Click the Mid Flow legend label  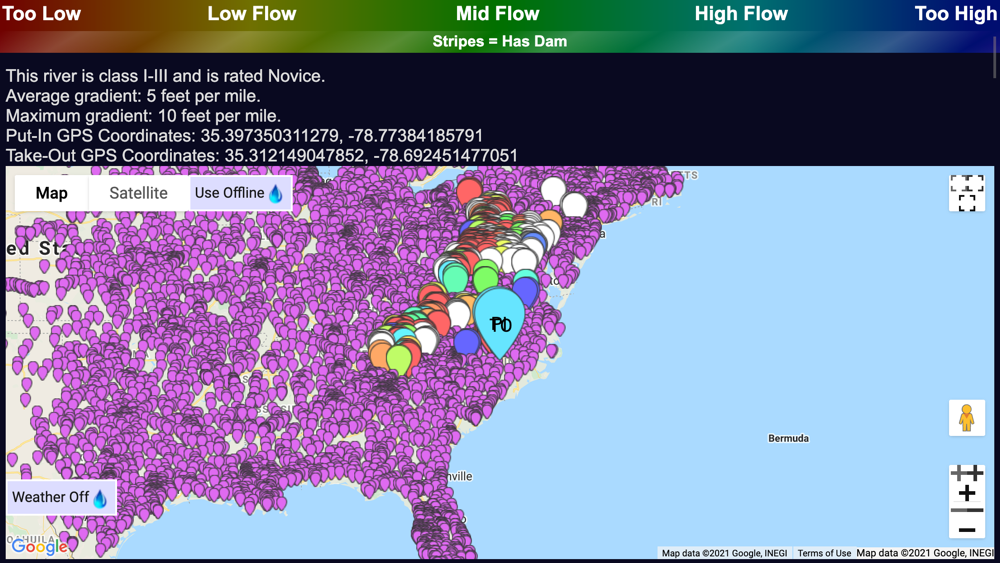click(497, 14)
